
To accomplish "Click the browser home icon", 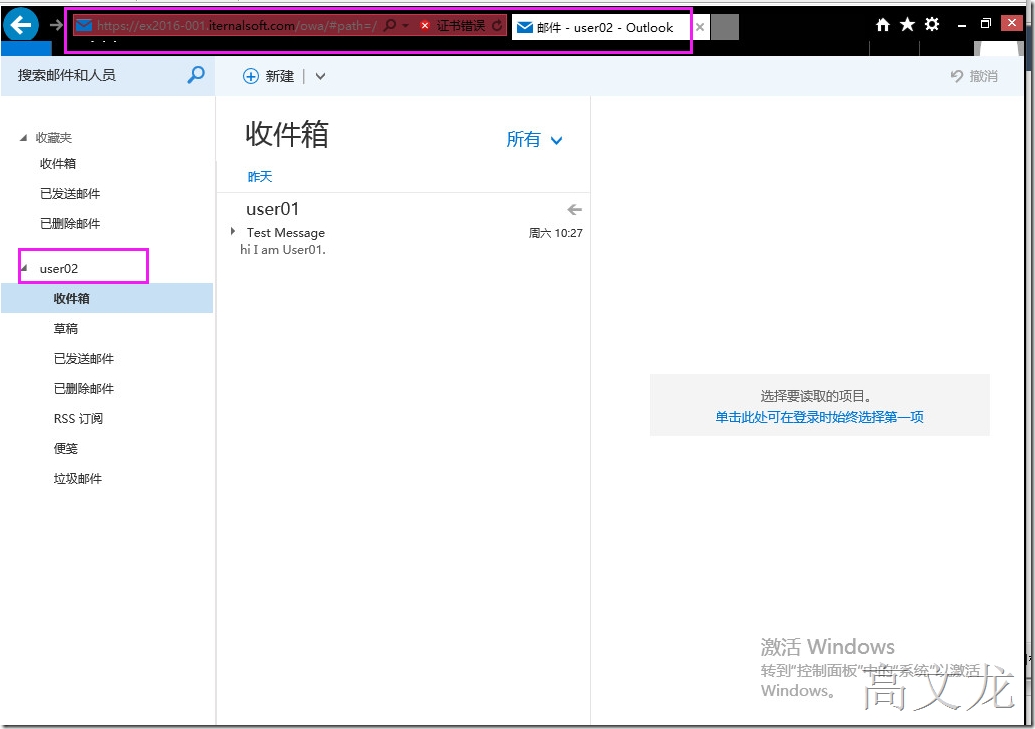I will coord(883,24).
